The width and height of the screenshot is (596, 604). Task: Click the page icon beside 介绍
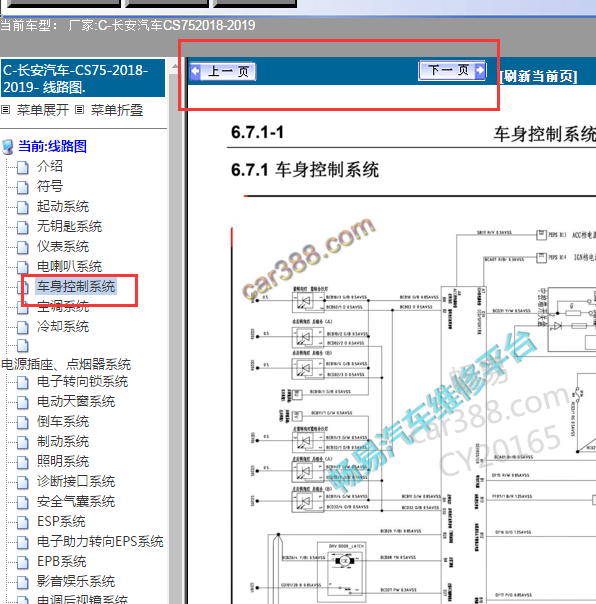click(x=23, y=168)
